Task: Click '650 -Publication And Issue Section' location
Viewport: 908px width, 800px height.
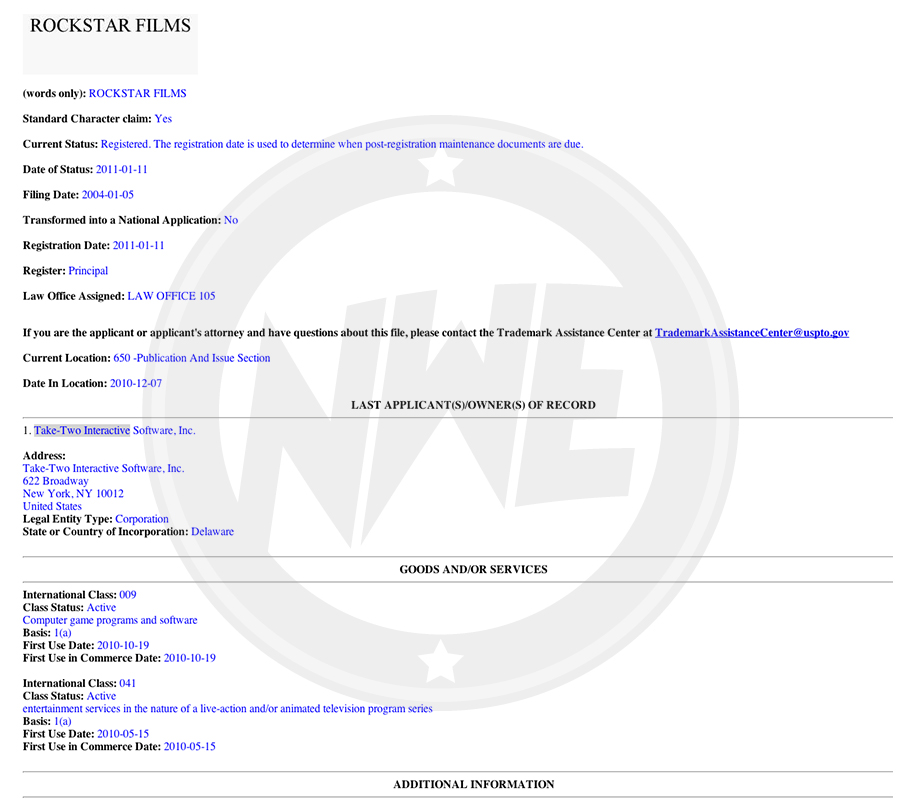Action: [191, 358]
